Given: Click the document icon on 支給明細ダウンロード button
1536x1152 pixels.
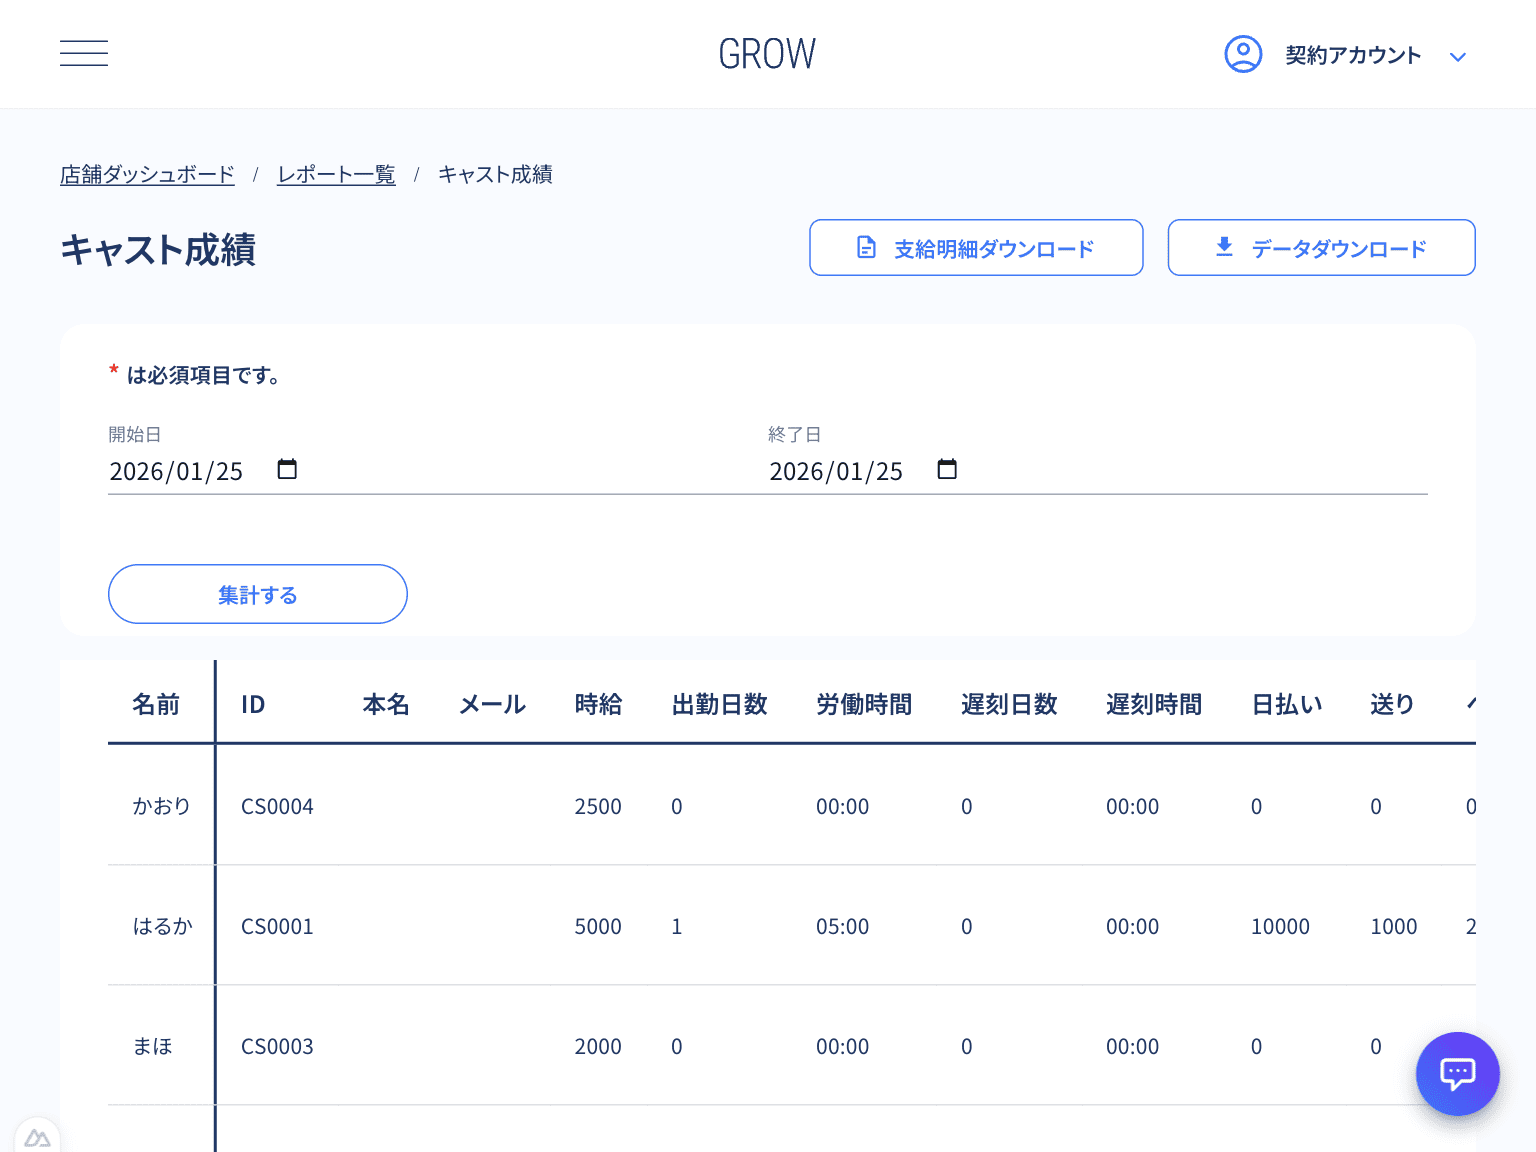Looking at the screenshot, I should point(866,247).
